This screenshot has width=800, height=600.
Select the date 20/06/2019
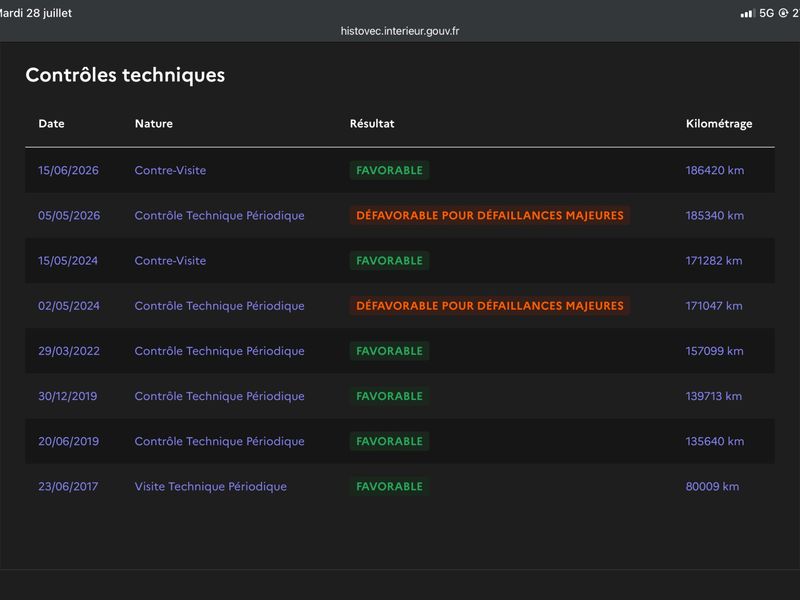point(68,441)
